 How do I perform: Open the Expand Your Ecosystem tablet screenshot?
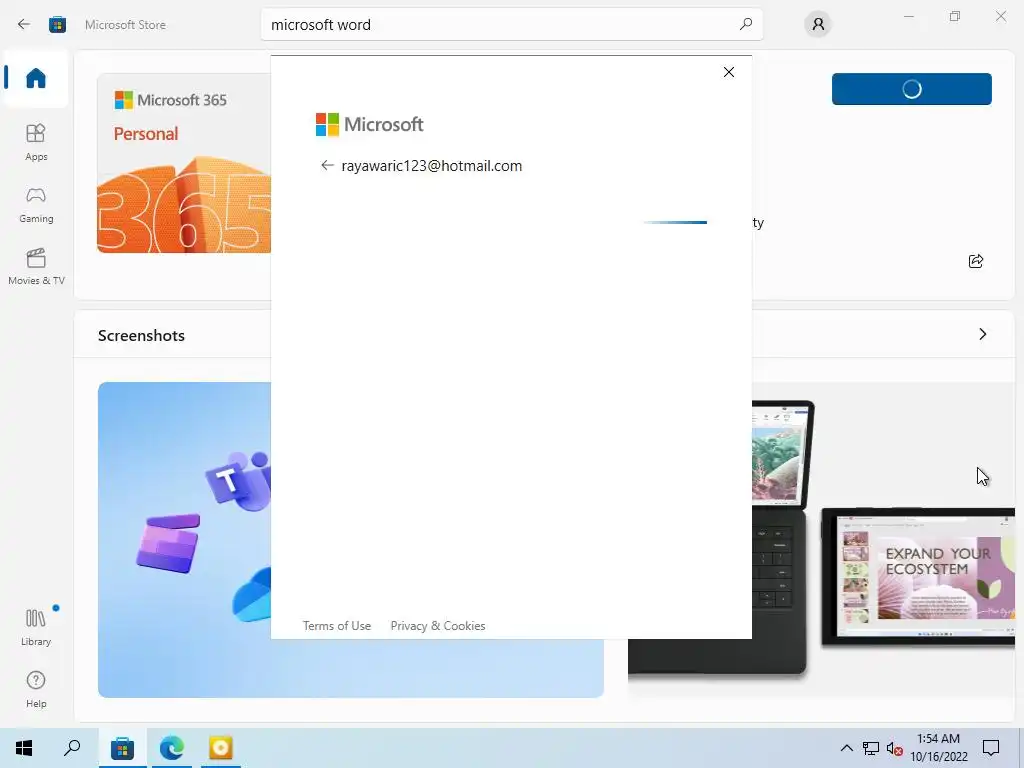(918, 577)
